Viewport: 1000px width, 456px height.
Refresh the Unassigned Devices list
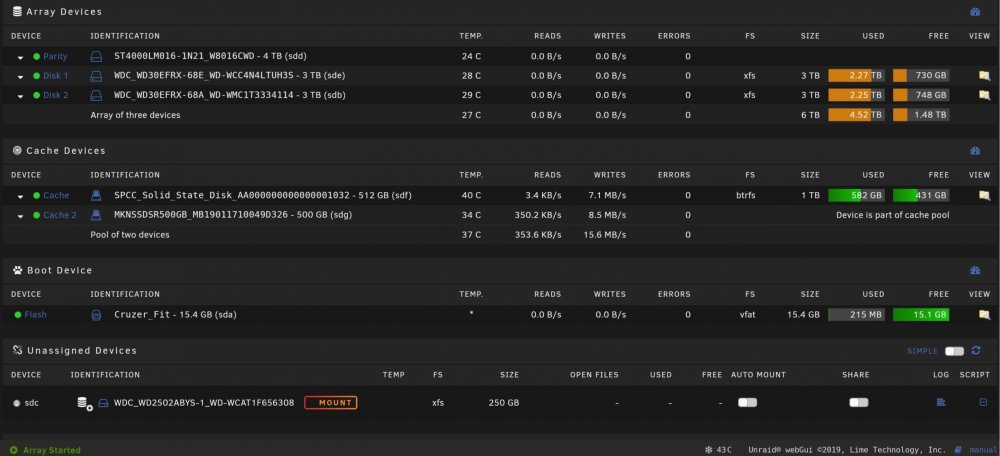(975, 351)
